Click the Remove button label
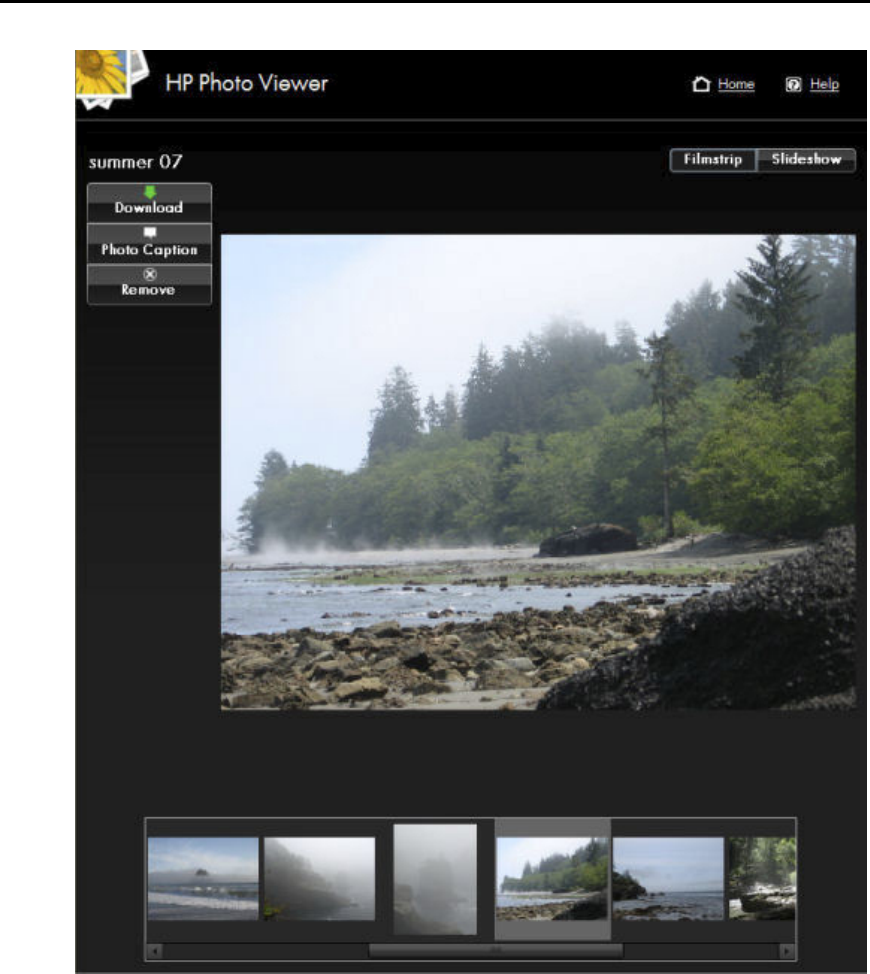This screenshot has height=974, width=870. (148, 289)
